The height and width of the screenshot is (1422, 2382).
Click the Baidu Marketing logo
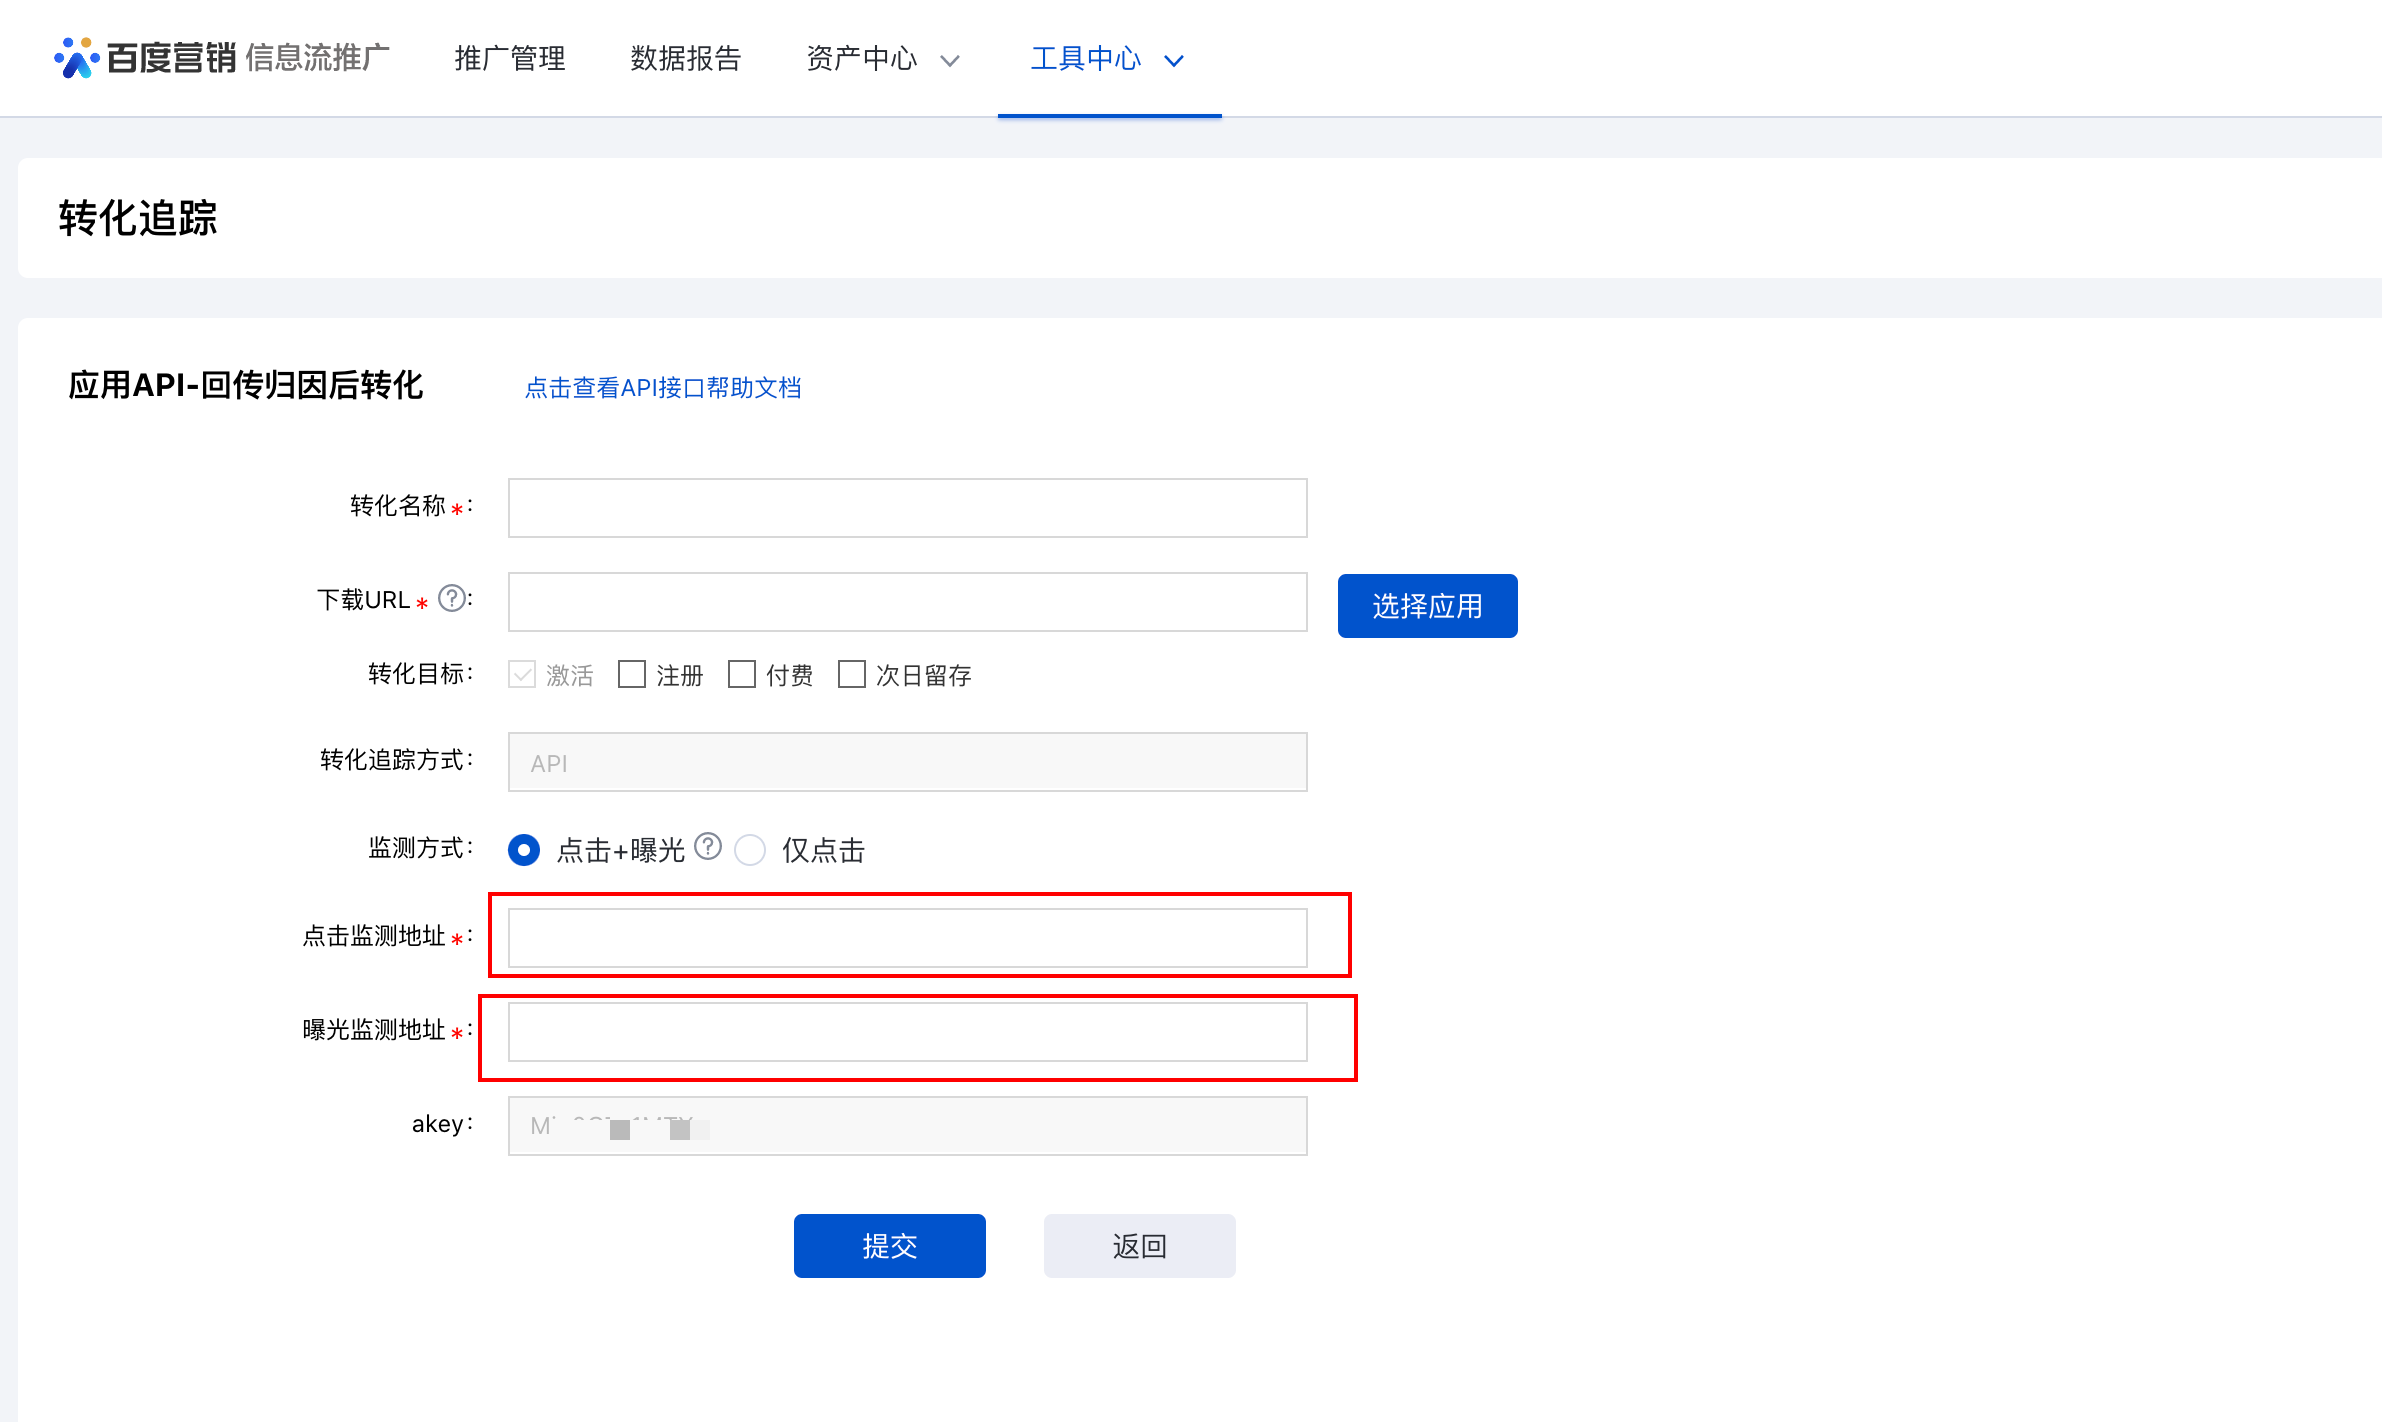point(145,58)
